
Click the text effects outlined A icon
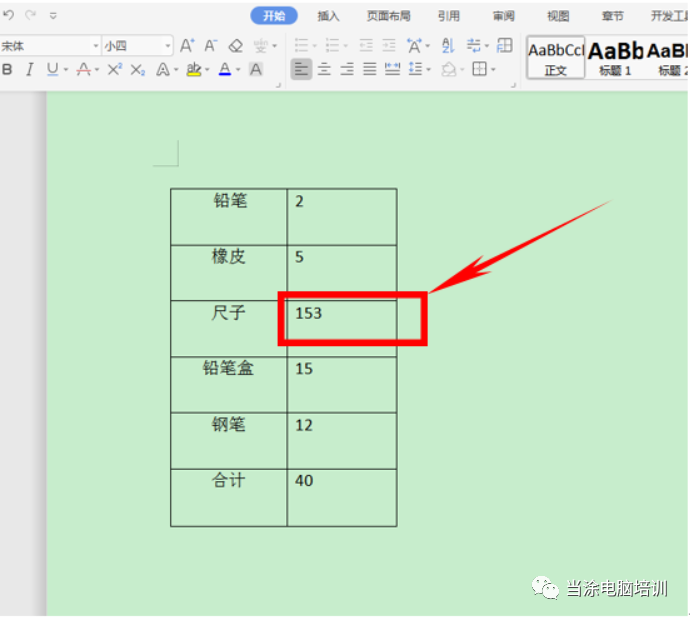pos(163,69)
